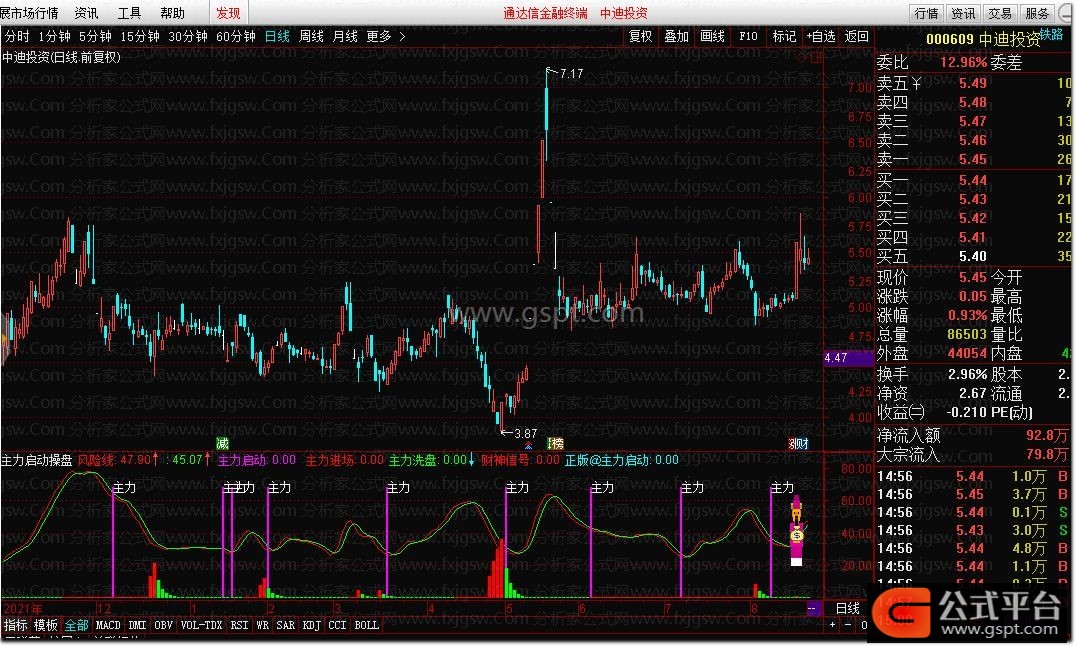The height and width of the screenshot is (646, 1077).
Task: Click the 行情 button at top right
Action: pyautogui.click(x=926, y=13)
